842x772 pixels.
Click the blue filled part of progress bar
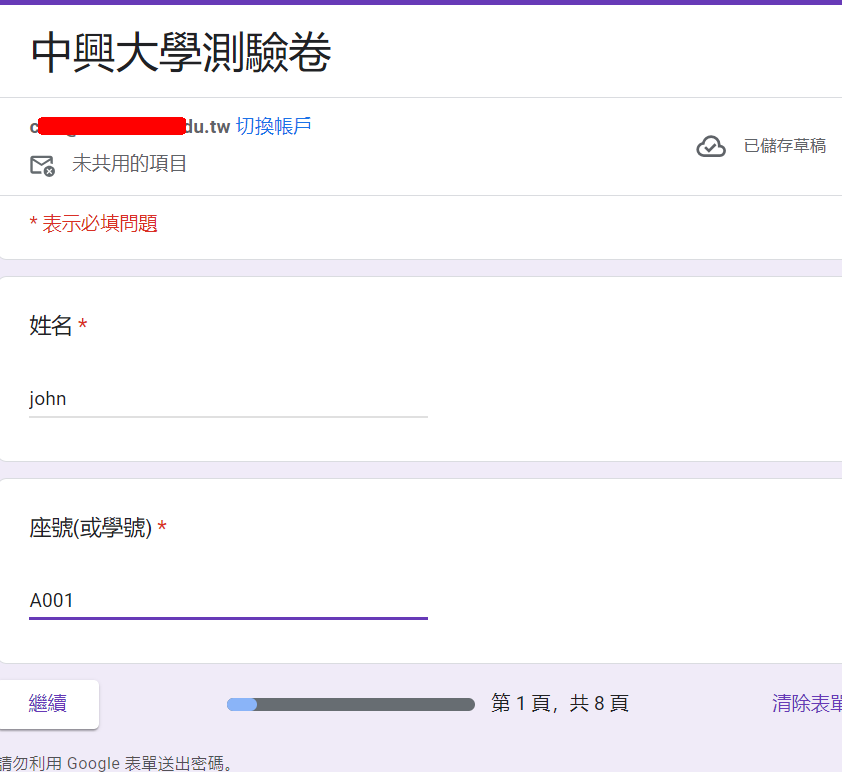pyautogui.click(x=242, y=704)
